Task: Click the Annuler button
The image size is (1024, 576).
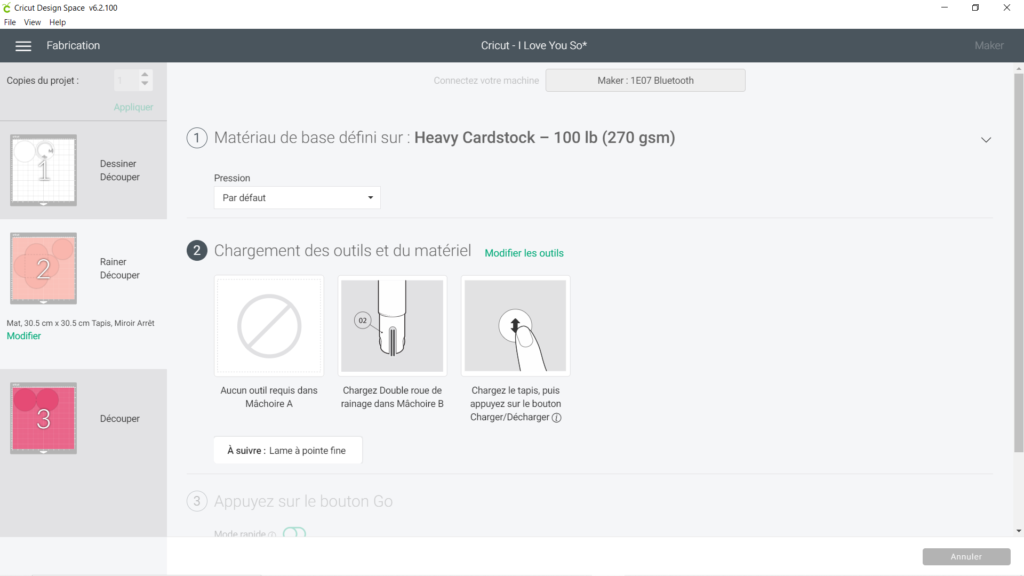Action: tap(966, 556)
